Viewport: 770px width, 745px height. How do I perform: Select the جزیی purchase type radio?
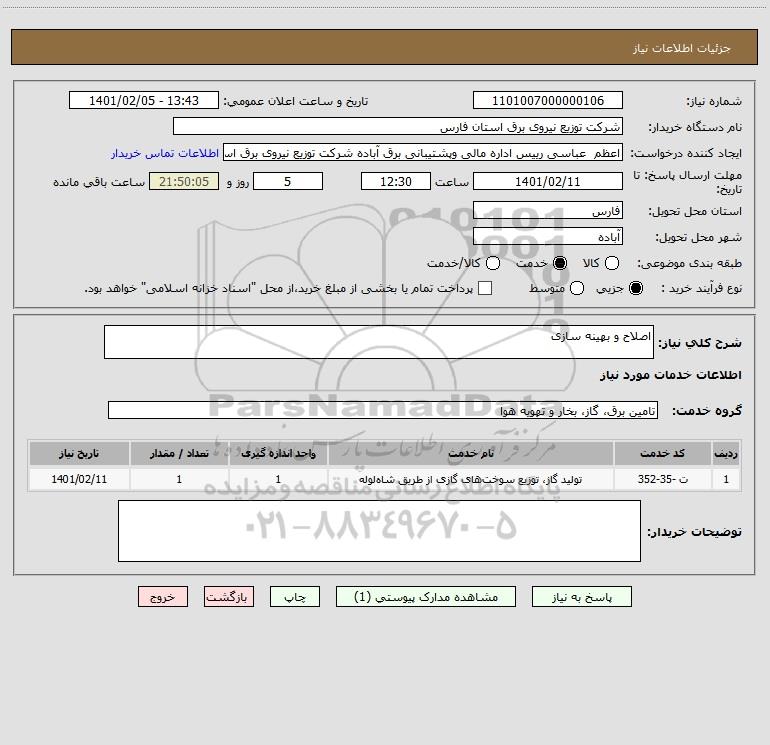(636, 288)
